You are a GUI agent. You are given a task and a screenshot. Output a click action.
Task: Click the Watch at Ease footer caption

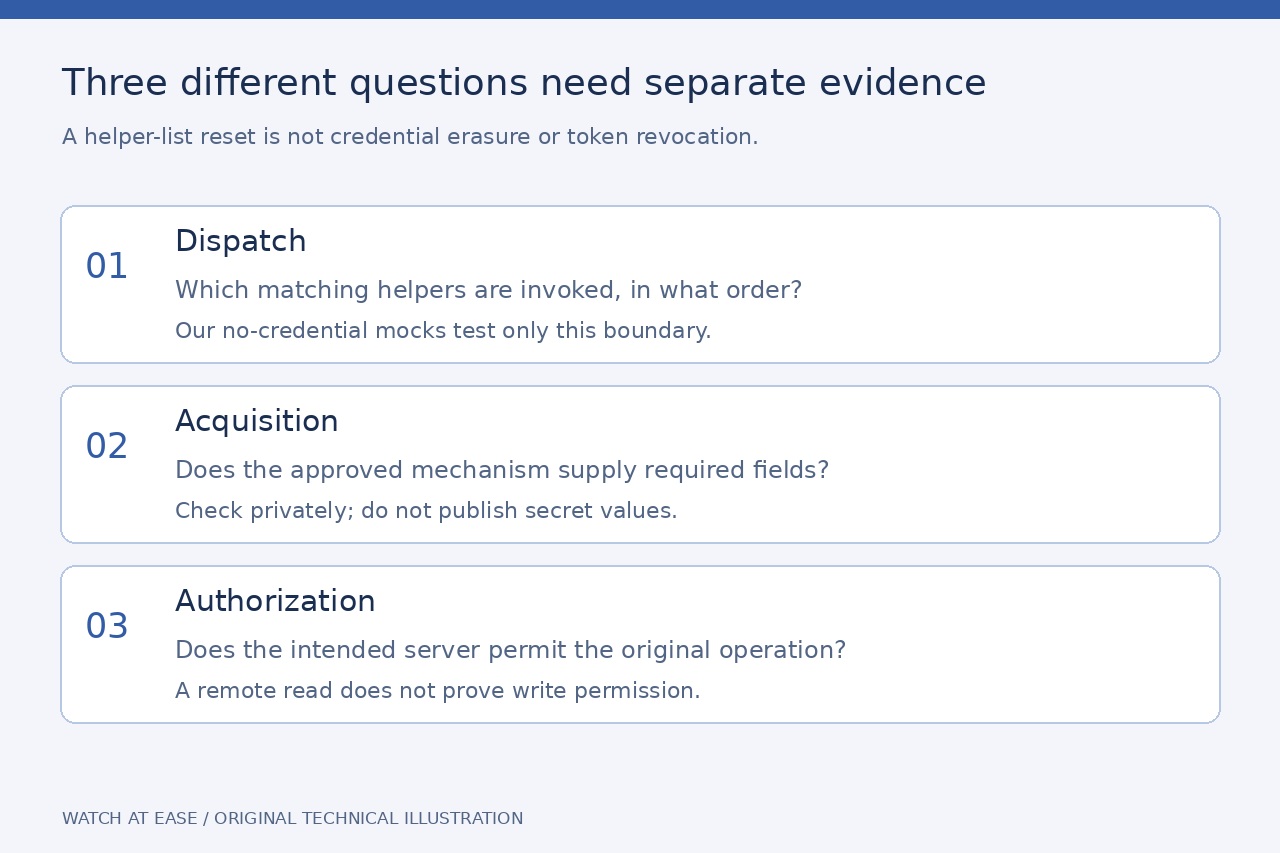pos(293,819)
